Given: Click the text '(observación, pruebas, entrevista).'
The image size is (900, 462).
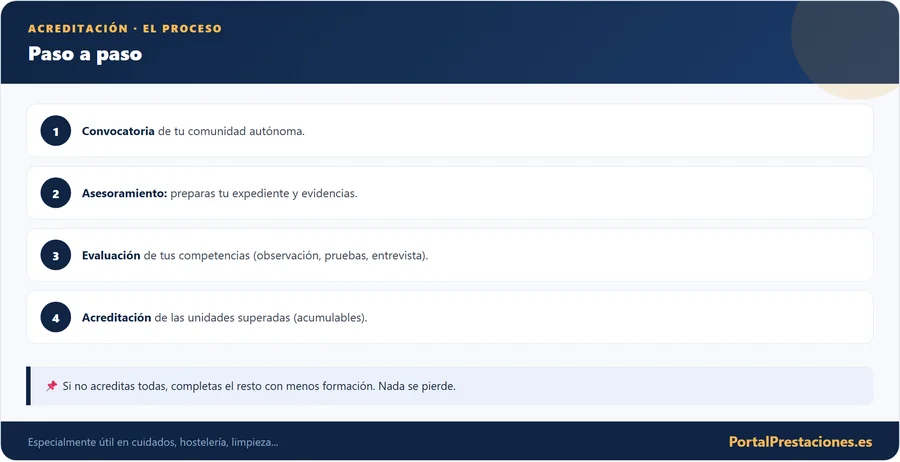Looking at the screenshot, I should tap(341, 255).
